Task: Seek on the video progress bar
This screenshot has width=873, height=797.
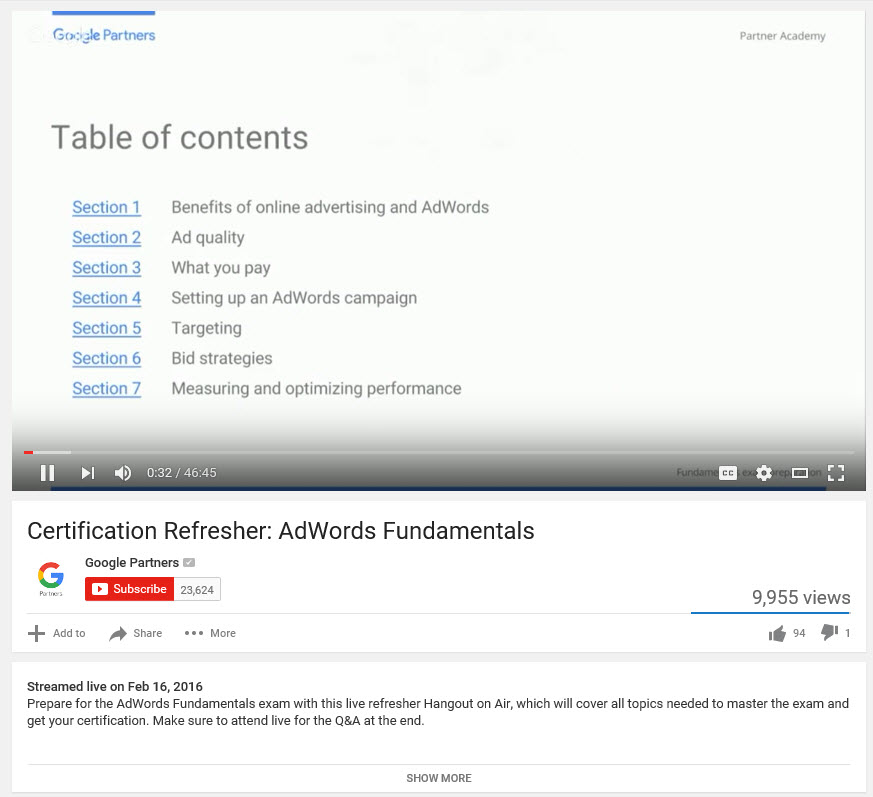Action: point(439,452)
